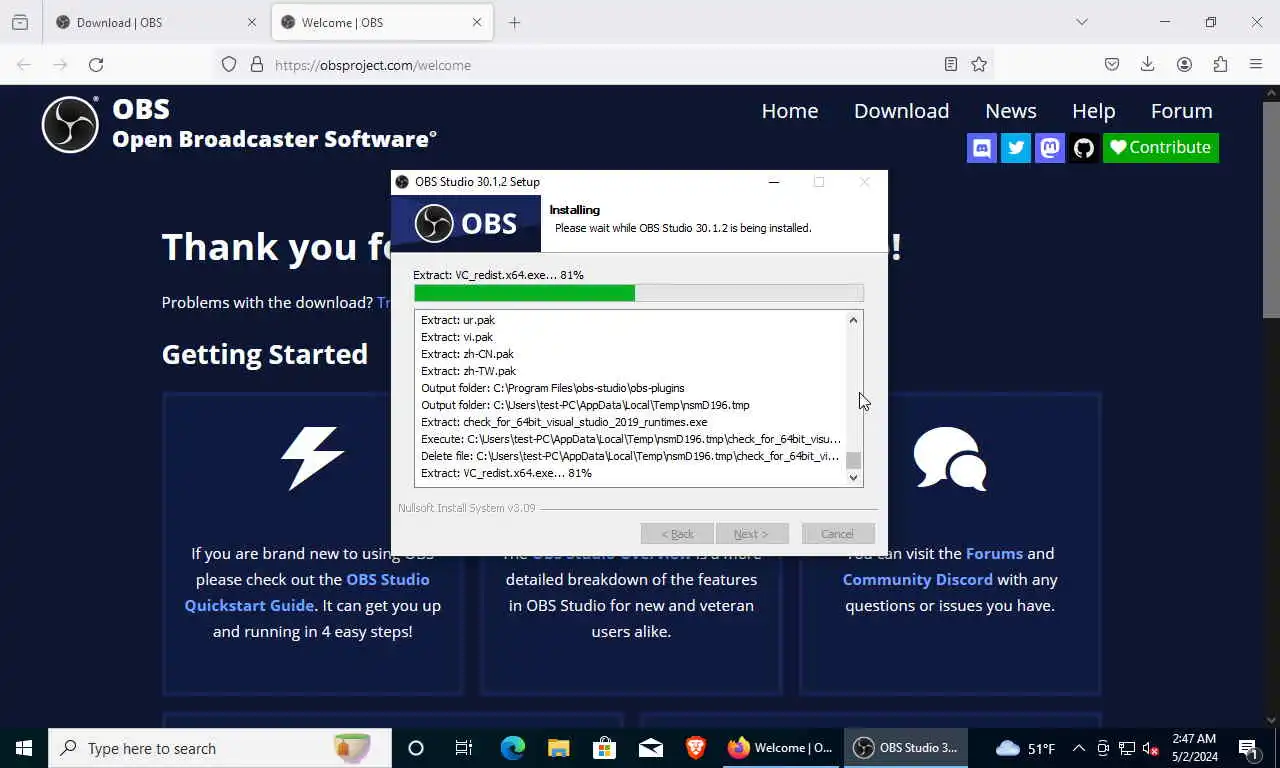Click installer log scroll down arrow
Screen dimensions: 1280x768
[x=853, y=477]
